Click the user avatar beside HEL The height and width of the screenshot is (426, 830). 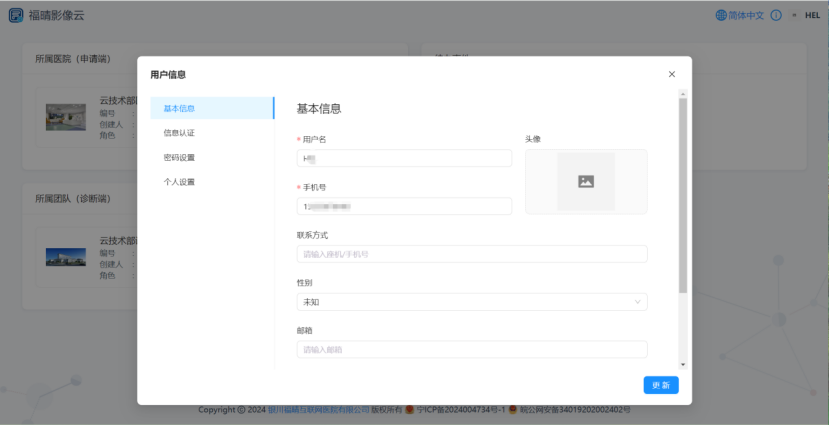coord(794,15)
